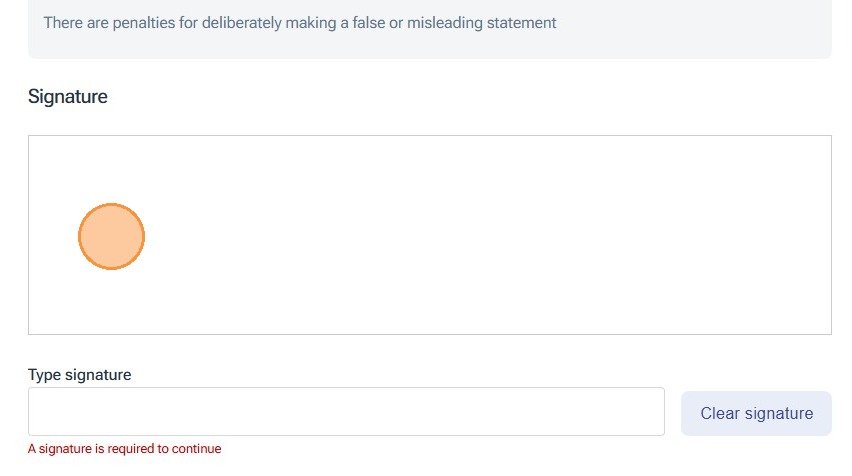
Task: Click the false statement penalties notice
Action: [x=300, y=22]
